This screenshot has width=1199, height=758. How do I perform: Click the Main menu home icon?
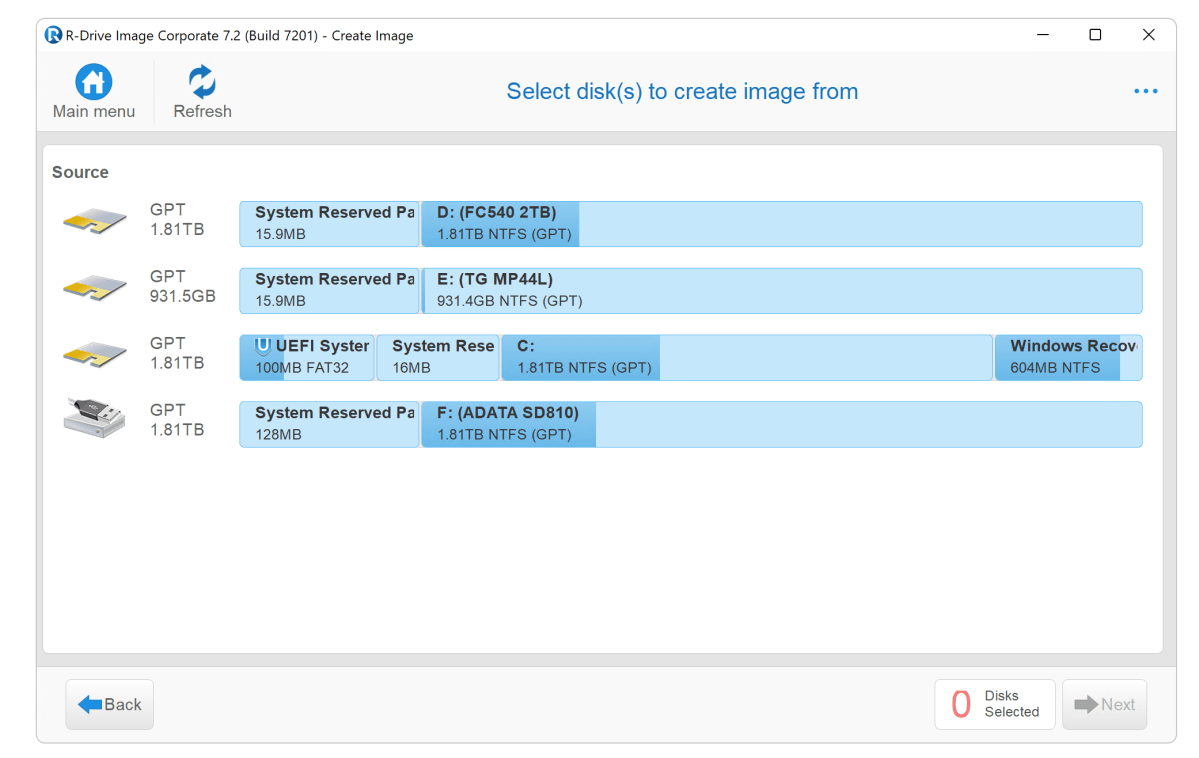pos(93,82)
